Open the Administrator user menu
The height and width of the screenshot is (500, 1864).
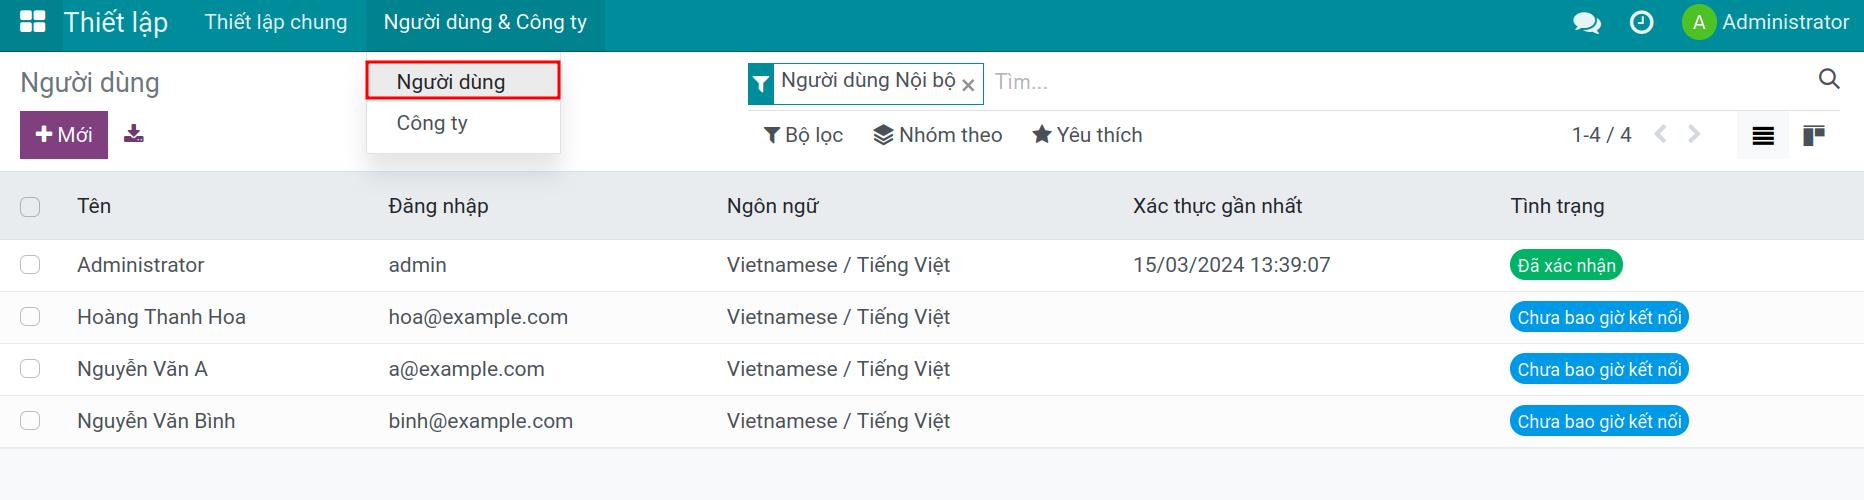(x=1766, y=22)
